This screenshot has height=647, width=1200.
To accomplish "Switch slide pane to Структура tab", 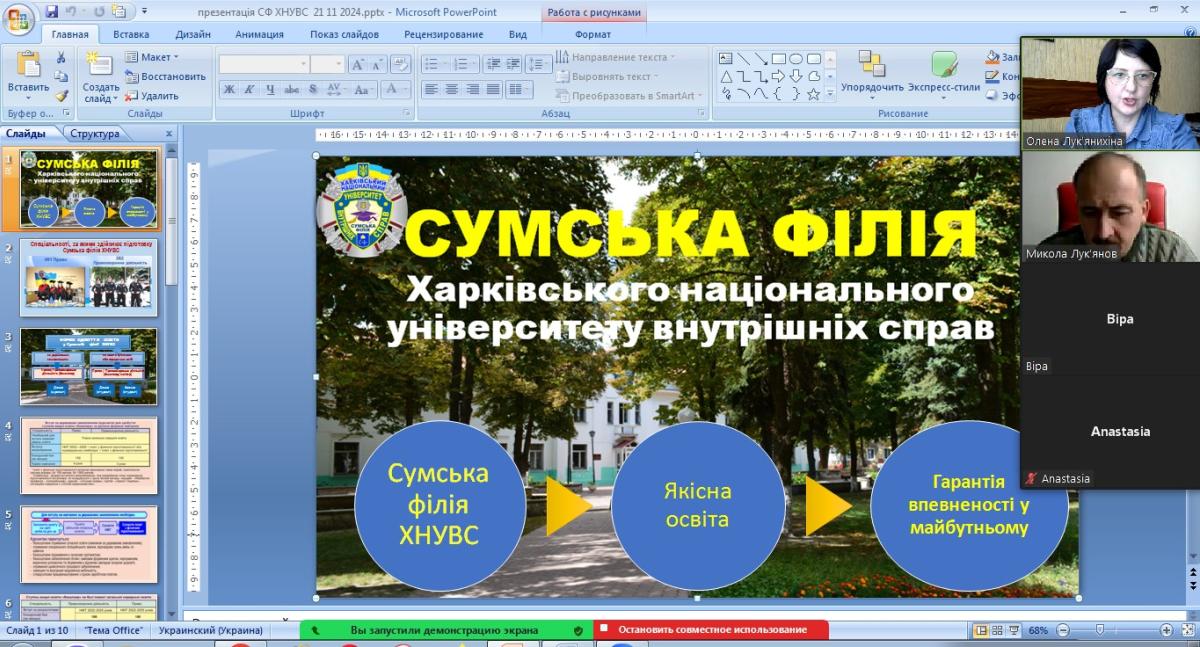I will 95,133.
